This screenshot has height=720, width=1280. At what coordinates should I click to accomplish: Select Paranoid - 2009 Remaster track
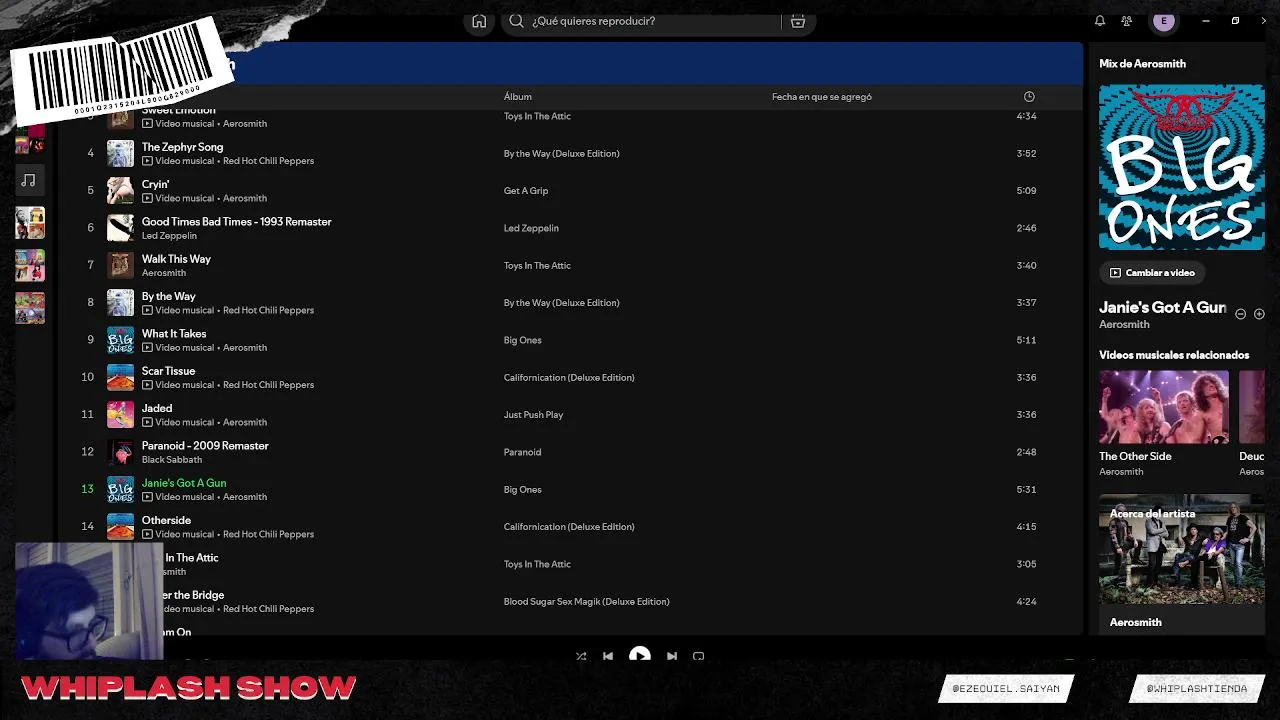pos(205,446)
